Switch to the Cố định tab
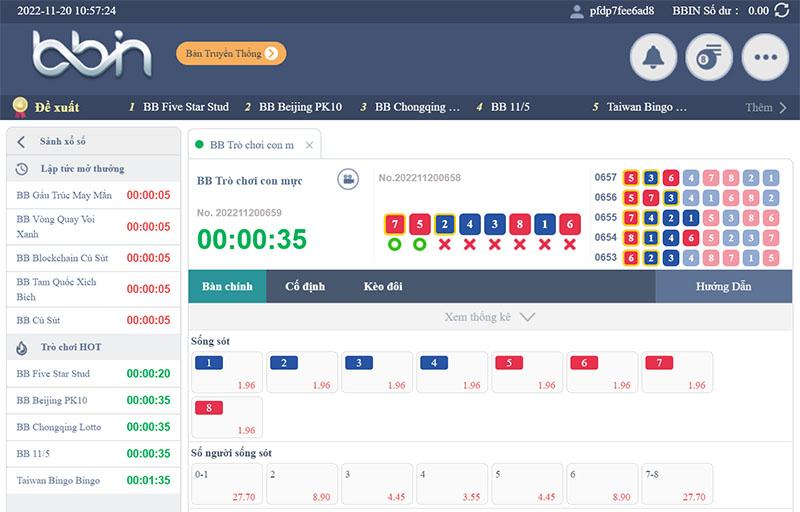This screenshot has height=512, width=800. (305, 287)
